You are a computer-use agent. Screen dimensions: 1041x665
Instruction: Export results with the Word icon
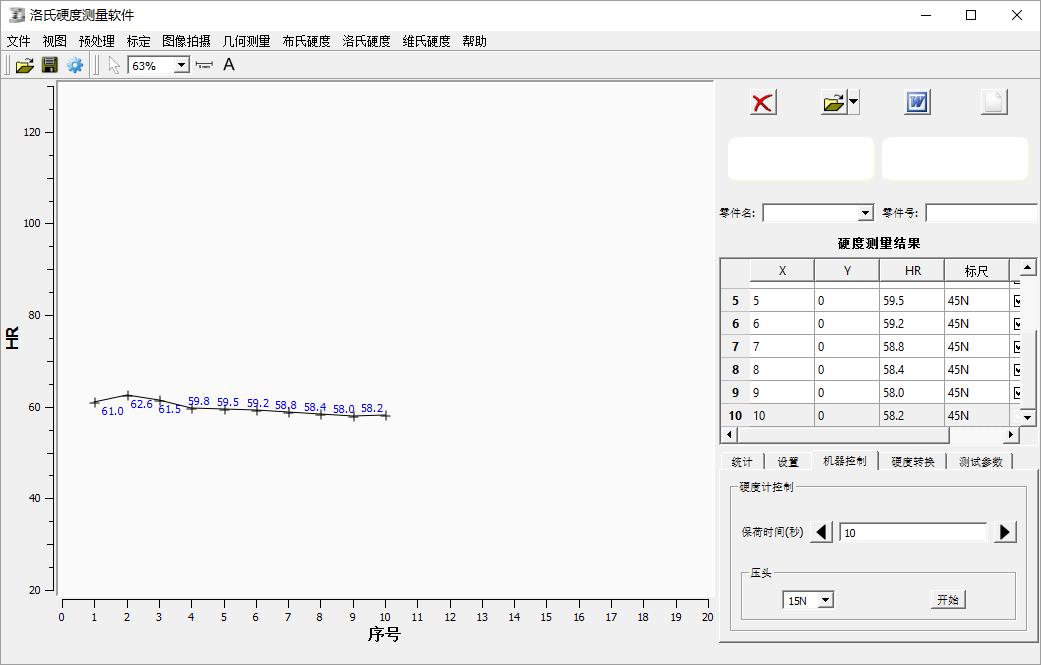[917, 102]
